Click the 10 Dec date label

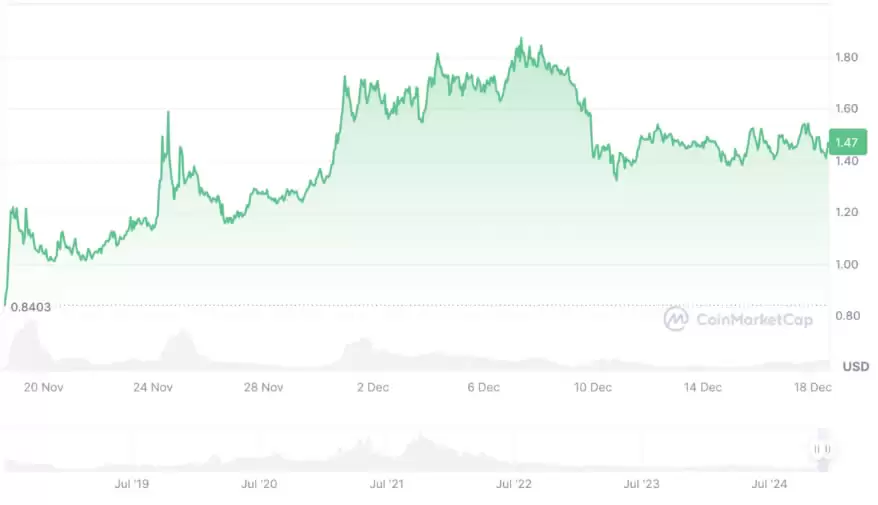pyautogui.click(x=593, y=387)
